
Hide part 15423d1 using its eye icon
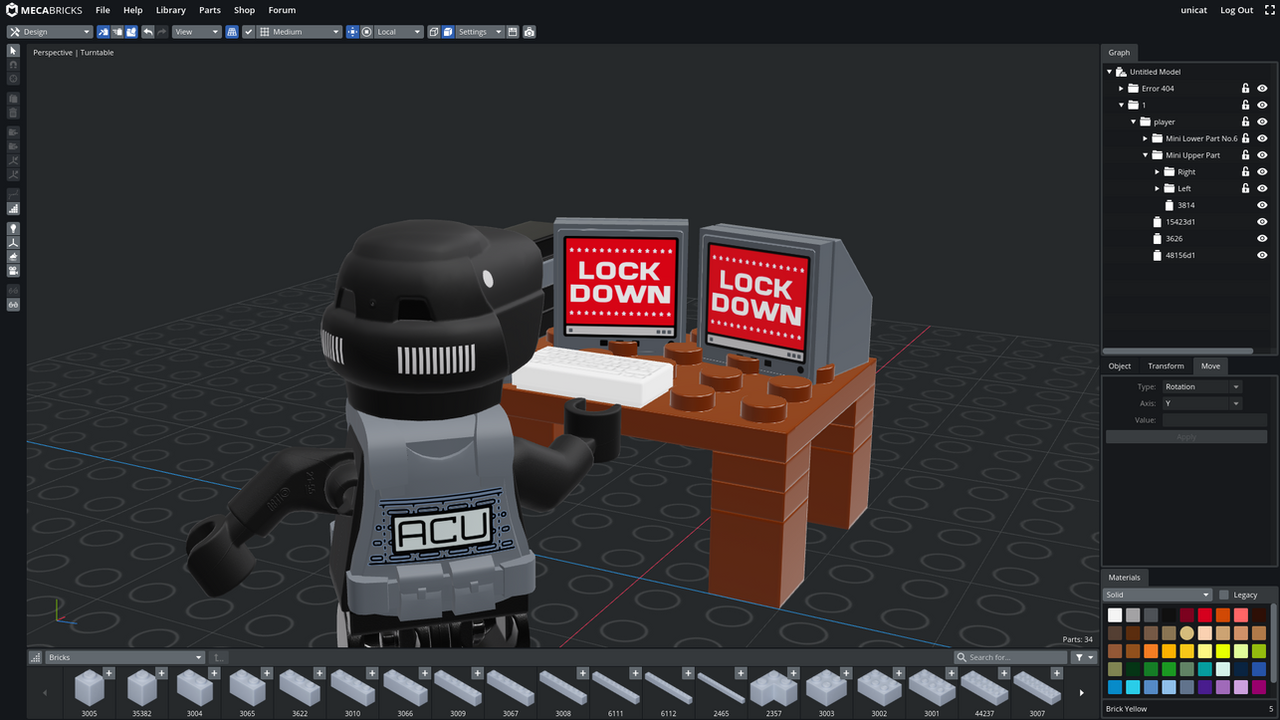coord(1262,222)
